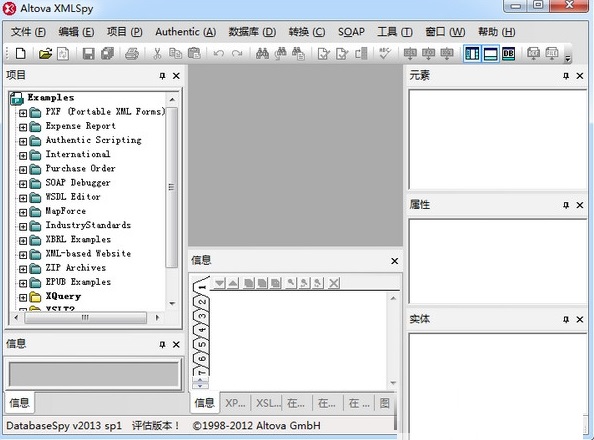
Task: Expand the Expense Report folder
Action: coord(23,127)
